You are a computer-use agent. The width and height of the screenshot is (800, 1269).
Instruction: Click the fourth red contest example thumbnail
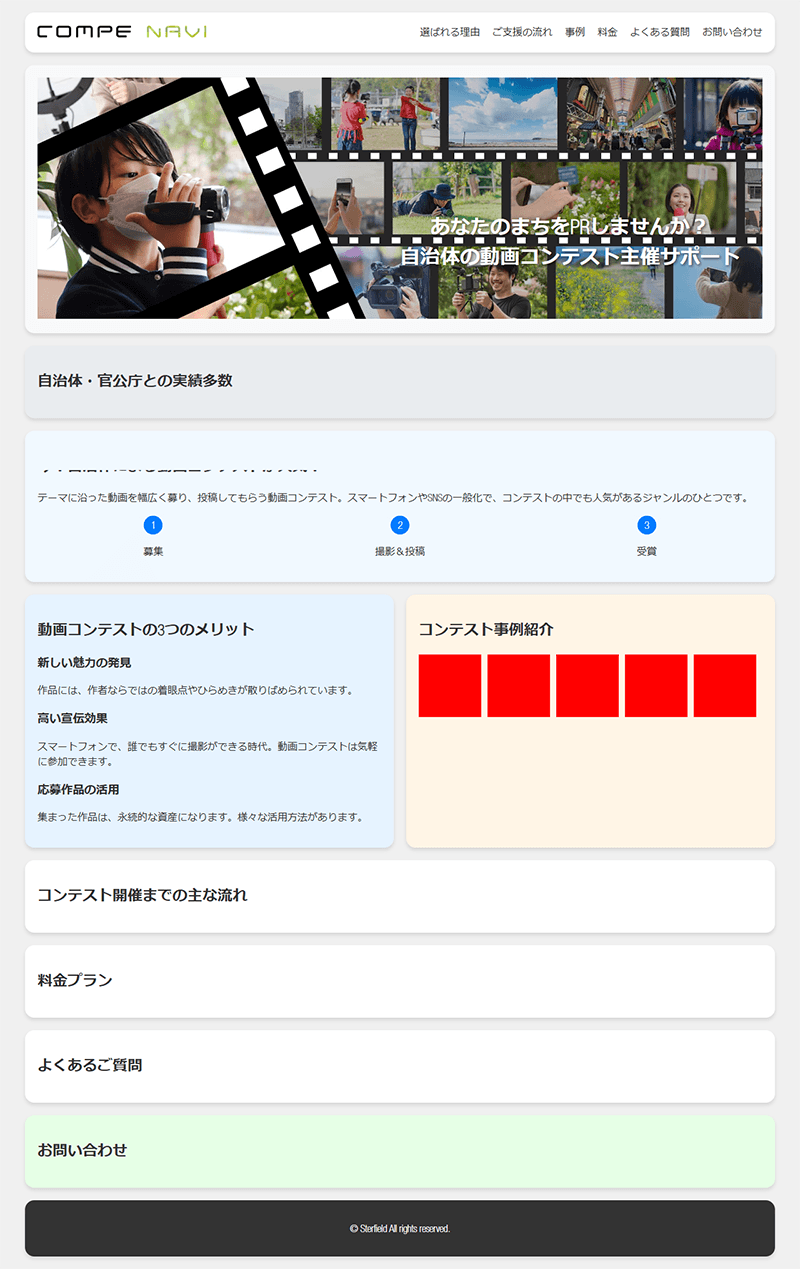pyautogui.click(x=656, y=686)
